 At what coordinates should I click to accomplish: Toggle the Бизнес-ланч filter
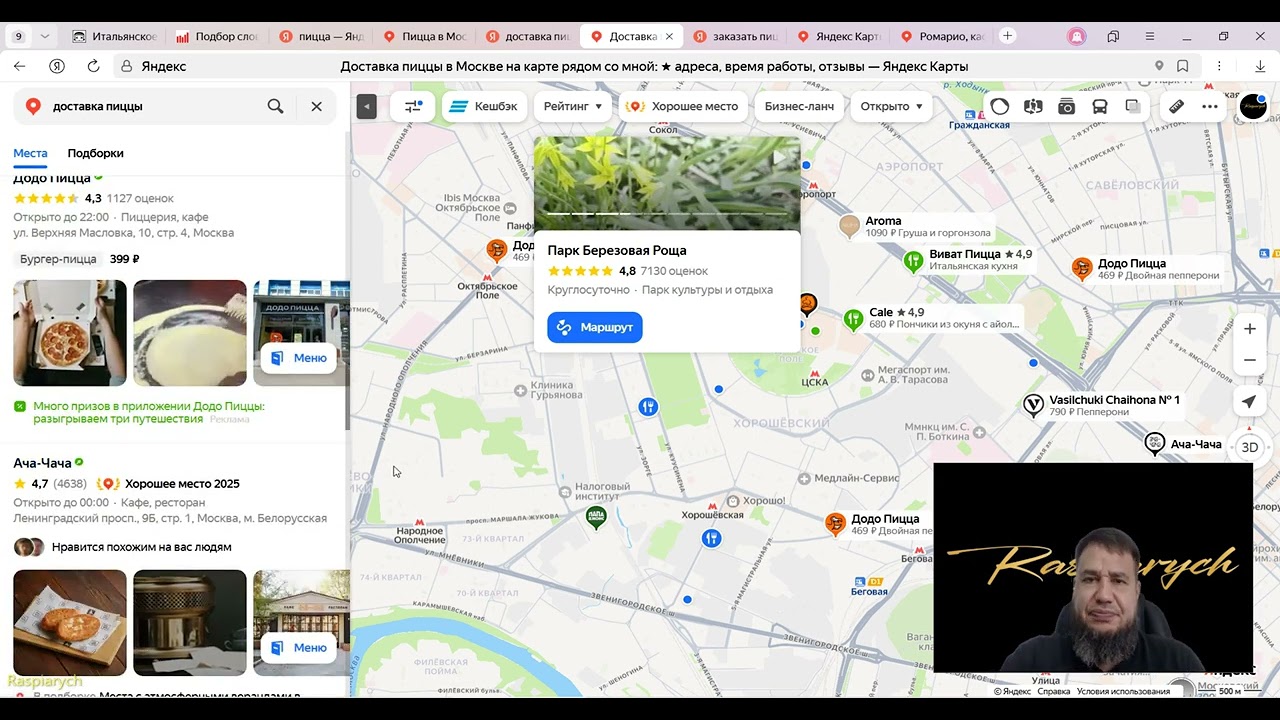point(799,106)
